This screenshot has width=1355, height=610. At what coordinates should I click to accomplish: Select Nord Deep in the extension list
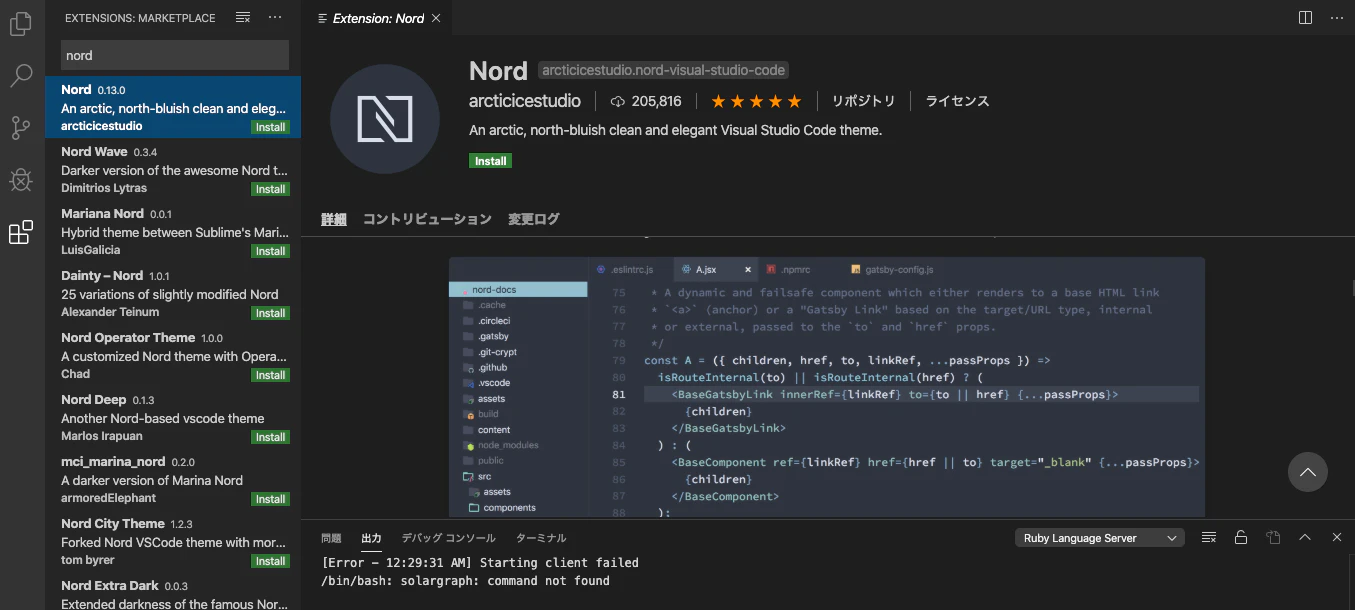click(173, 418)
